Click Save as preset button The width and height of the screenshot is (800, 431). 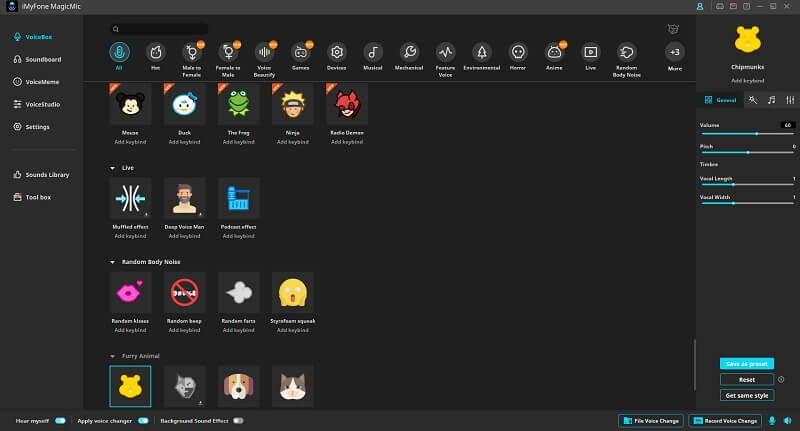click(747, 364)
